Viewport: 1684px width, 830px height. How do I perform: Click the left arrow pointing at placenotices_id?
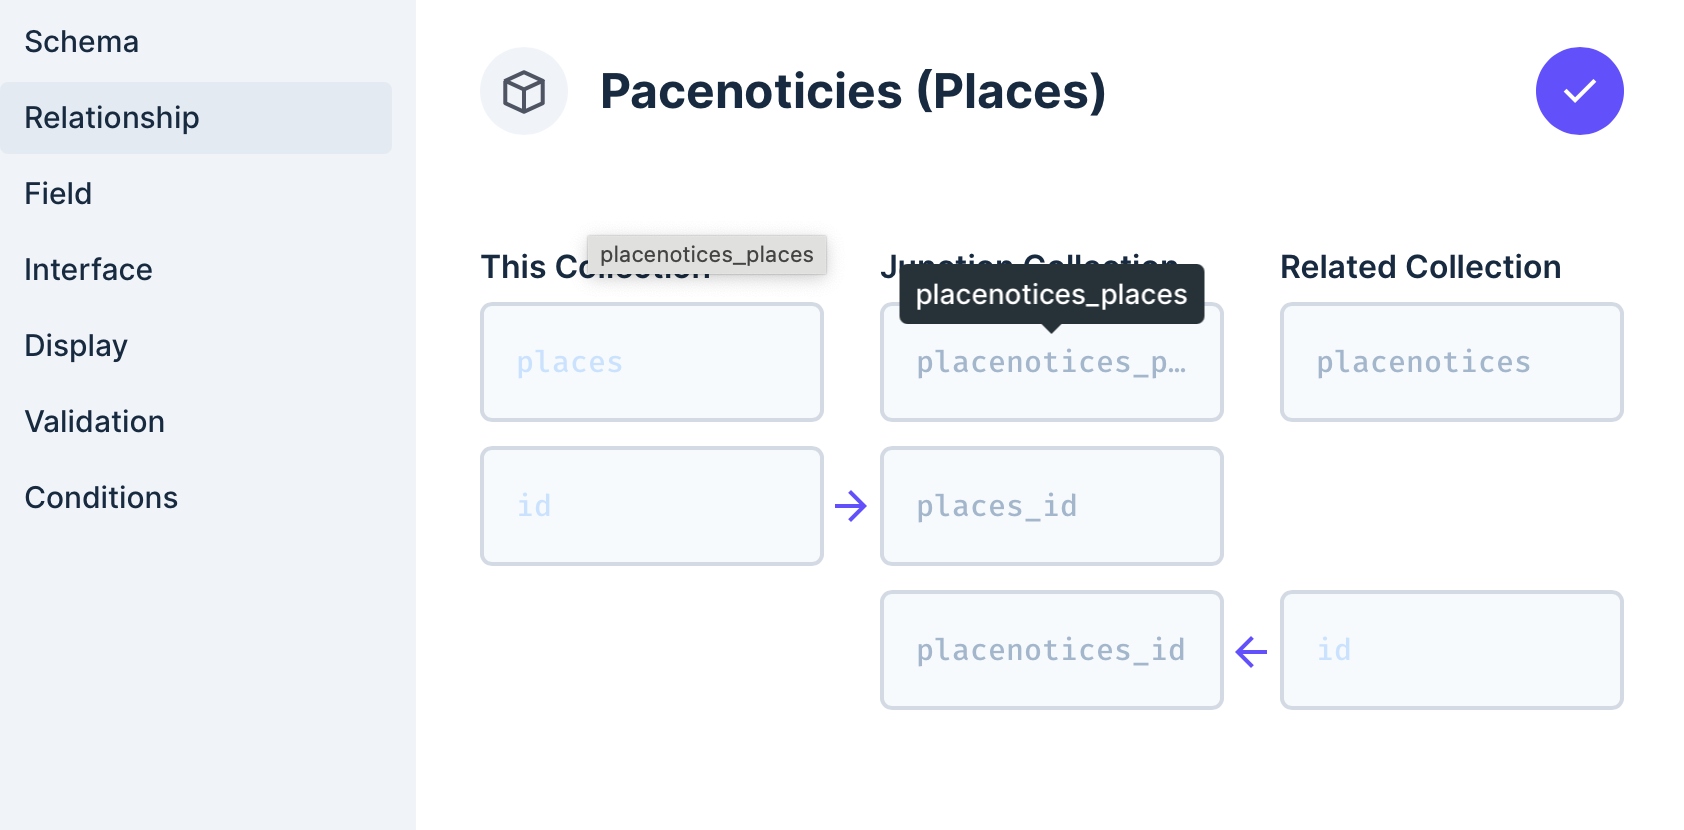pos(1250,650)
